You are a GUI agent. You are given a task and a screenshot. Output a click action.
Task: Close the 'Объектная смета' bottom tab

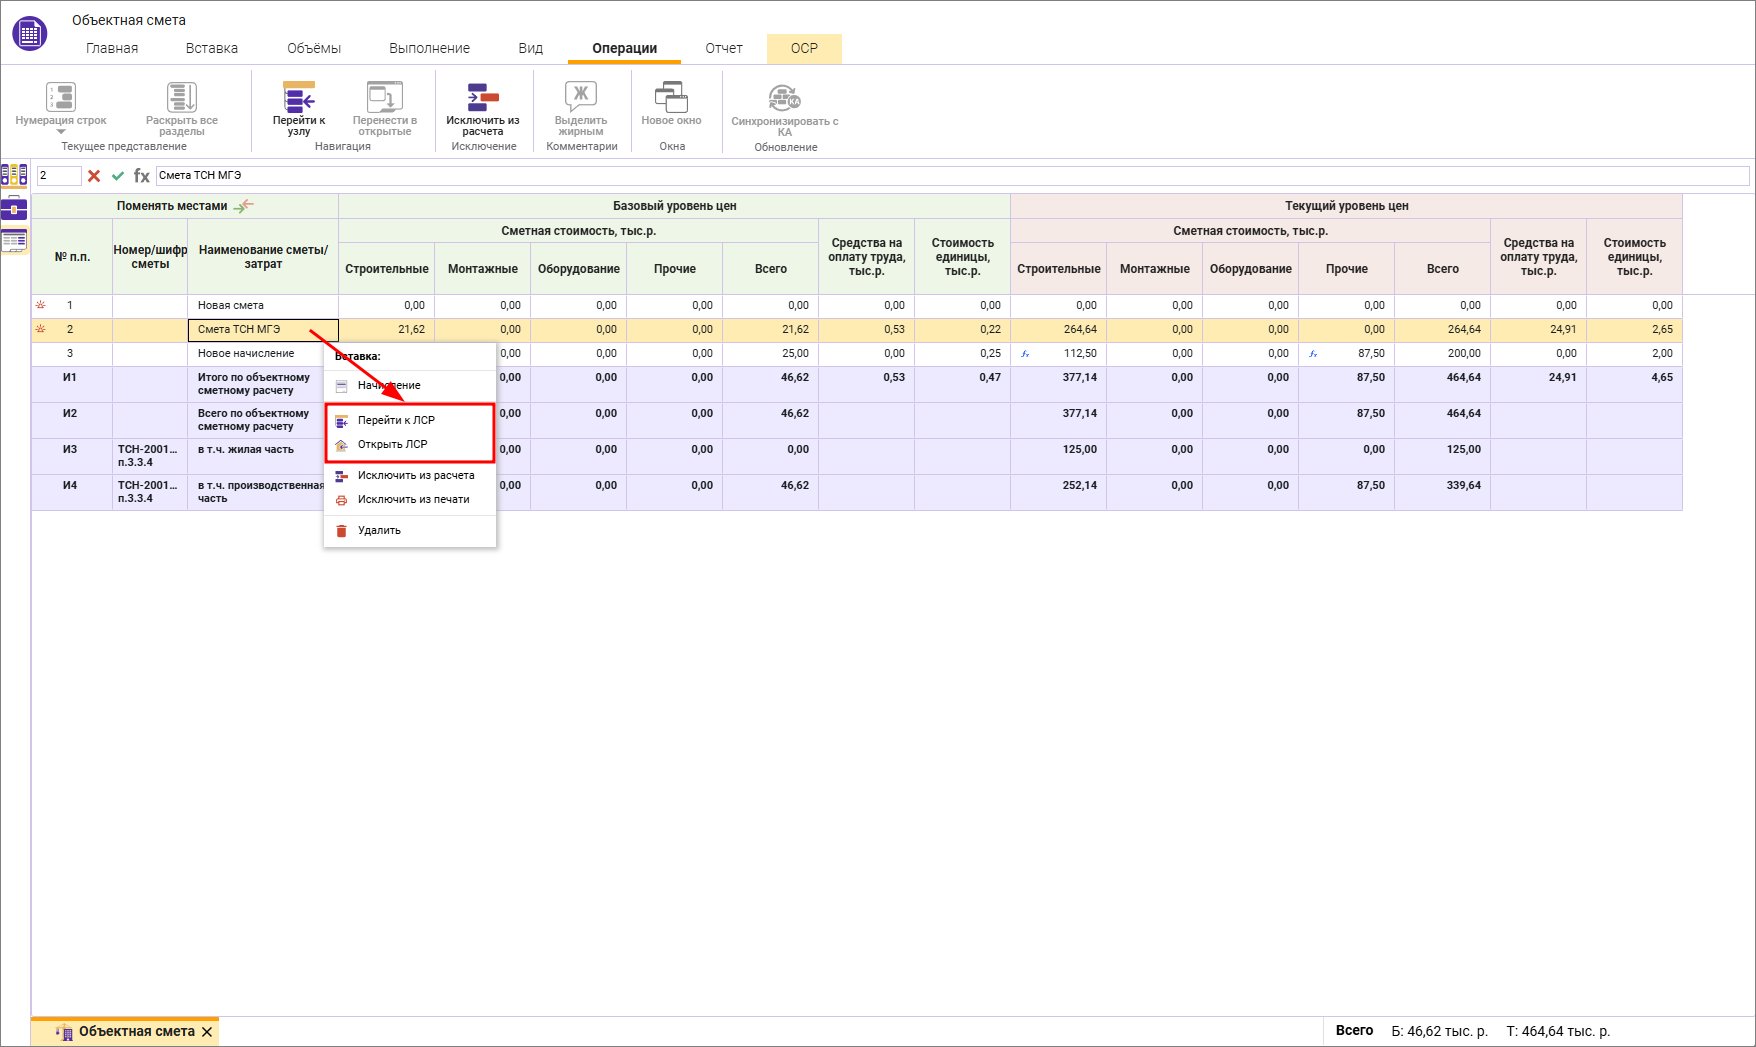[x=207, y=1032]
